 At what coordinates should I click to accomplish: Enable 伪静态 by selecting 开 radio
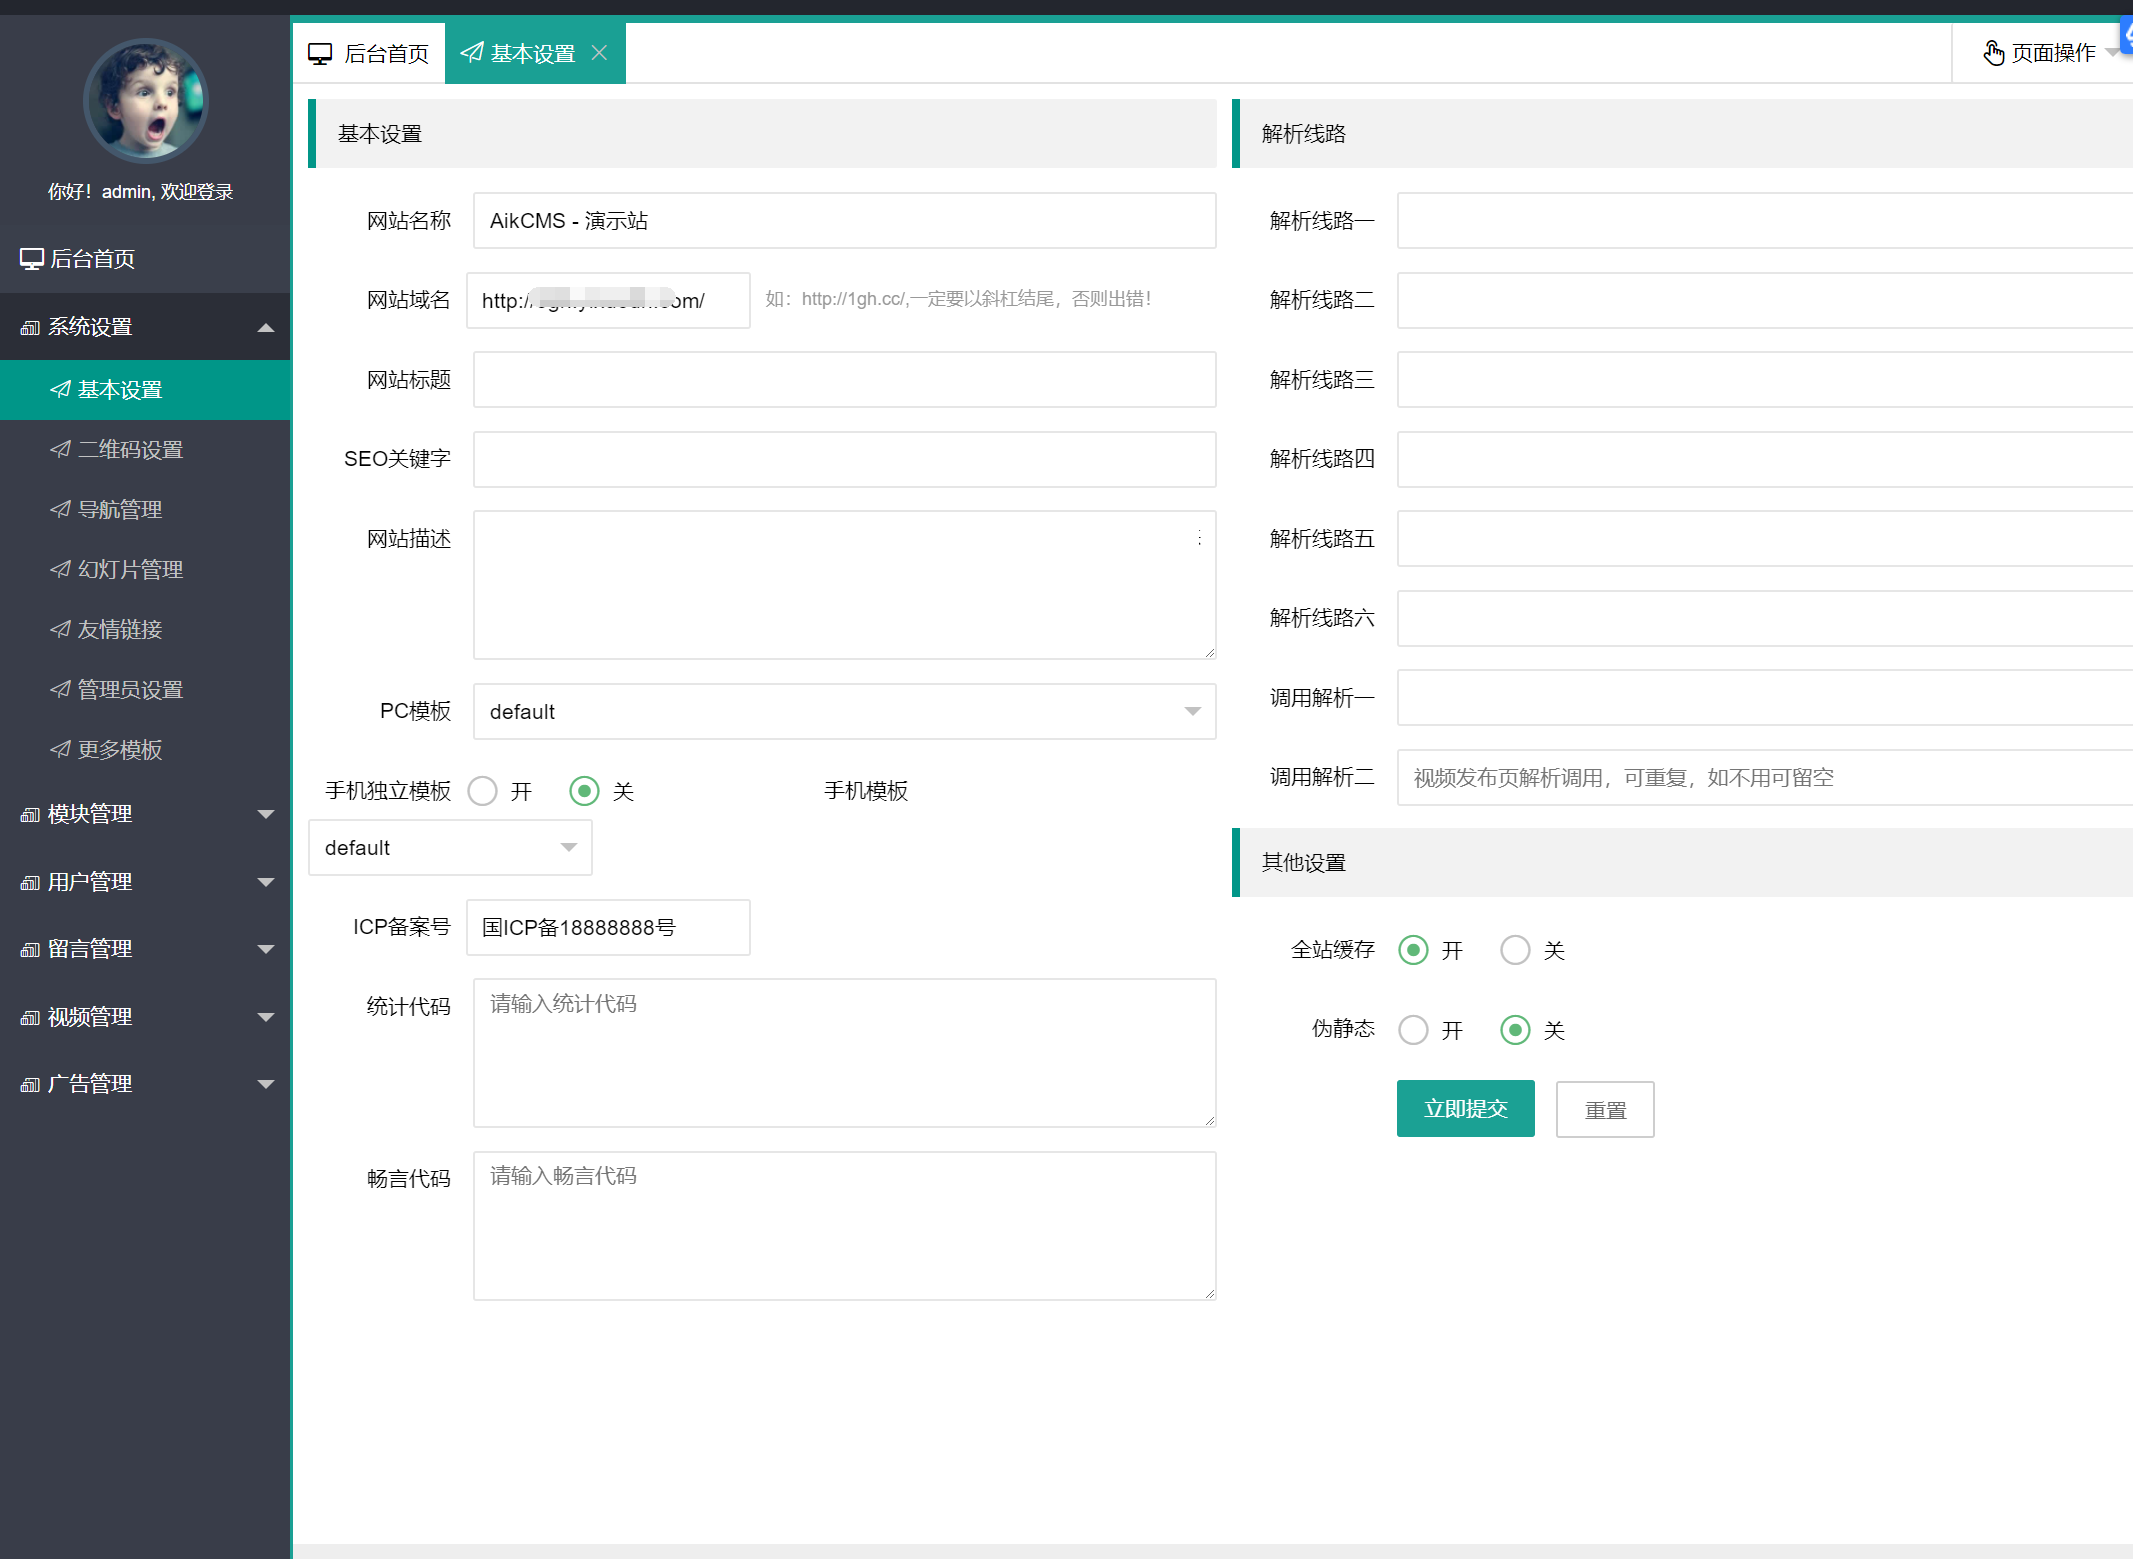point(1413,1030)
